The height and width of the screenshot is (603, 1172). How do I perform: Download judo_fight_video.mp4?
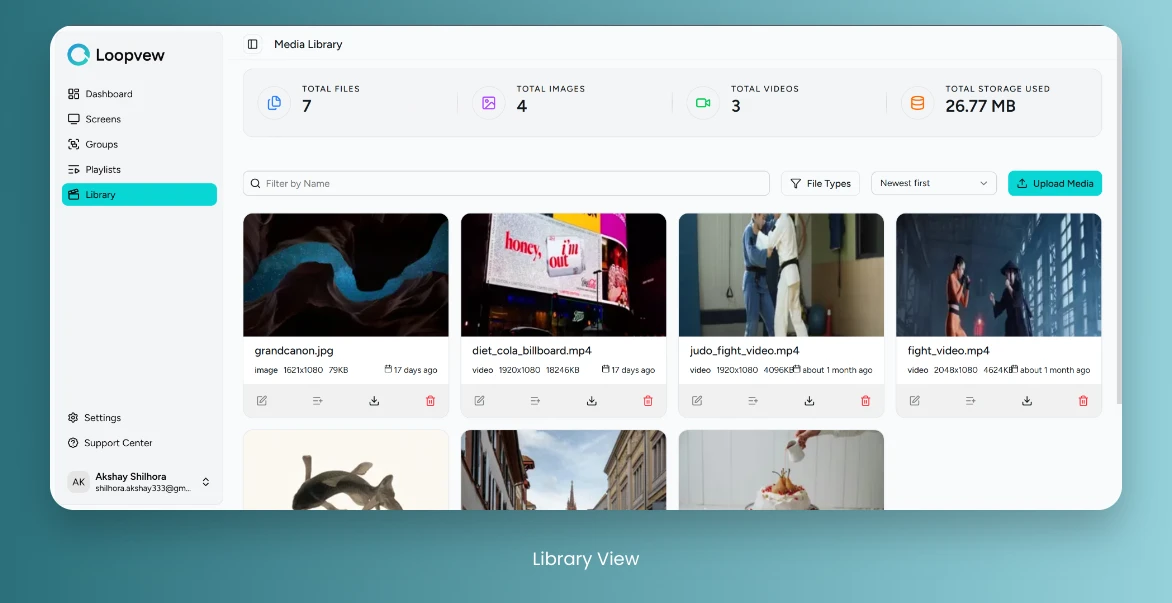pyautogui.click(x=809, y=401)
